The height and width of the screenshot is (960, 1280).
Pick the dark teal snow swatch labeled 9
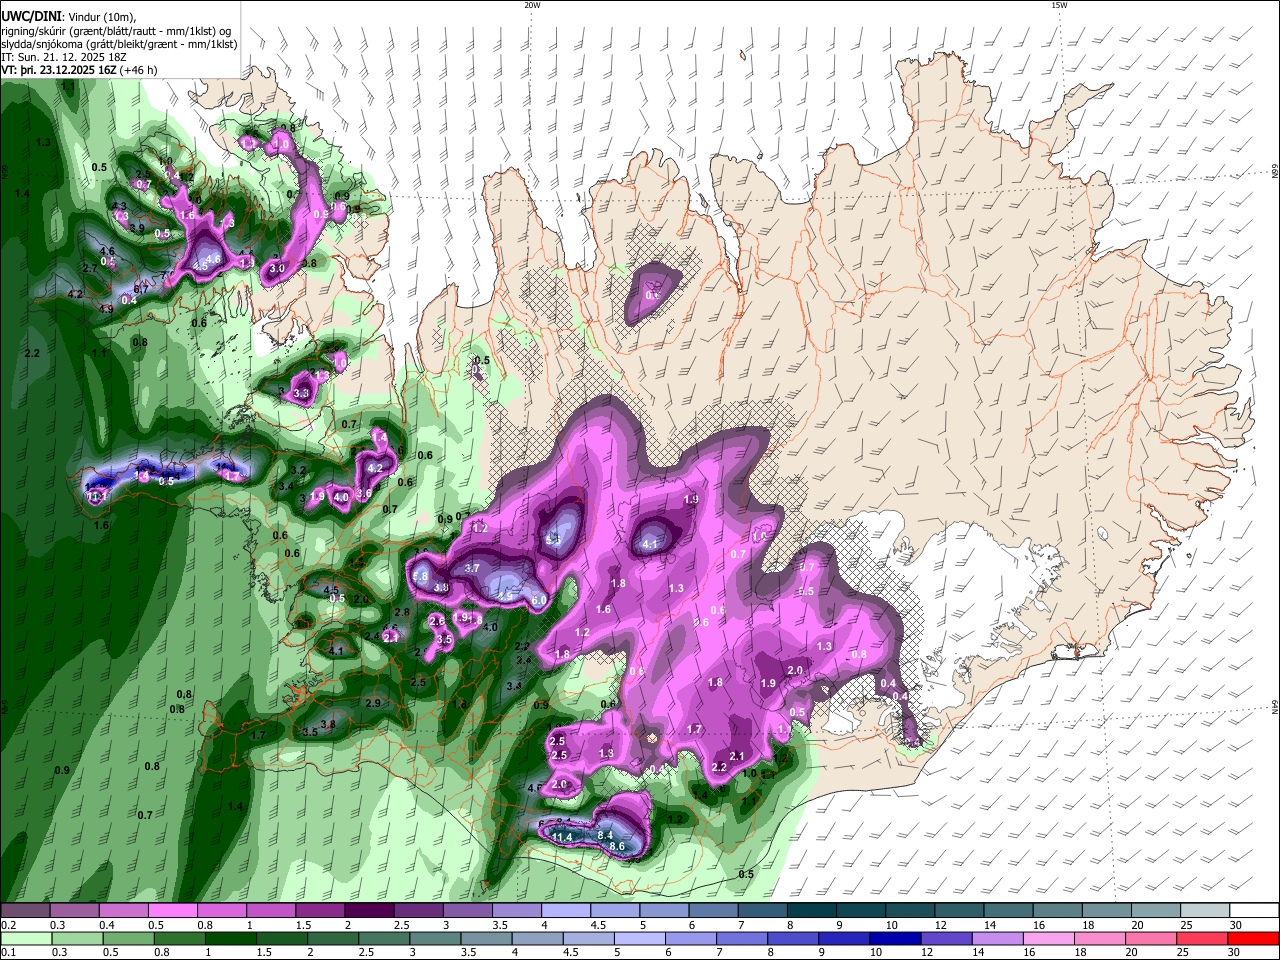click(860, 910)
